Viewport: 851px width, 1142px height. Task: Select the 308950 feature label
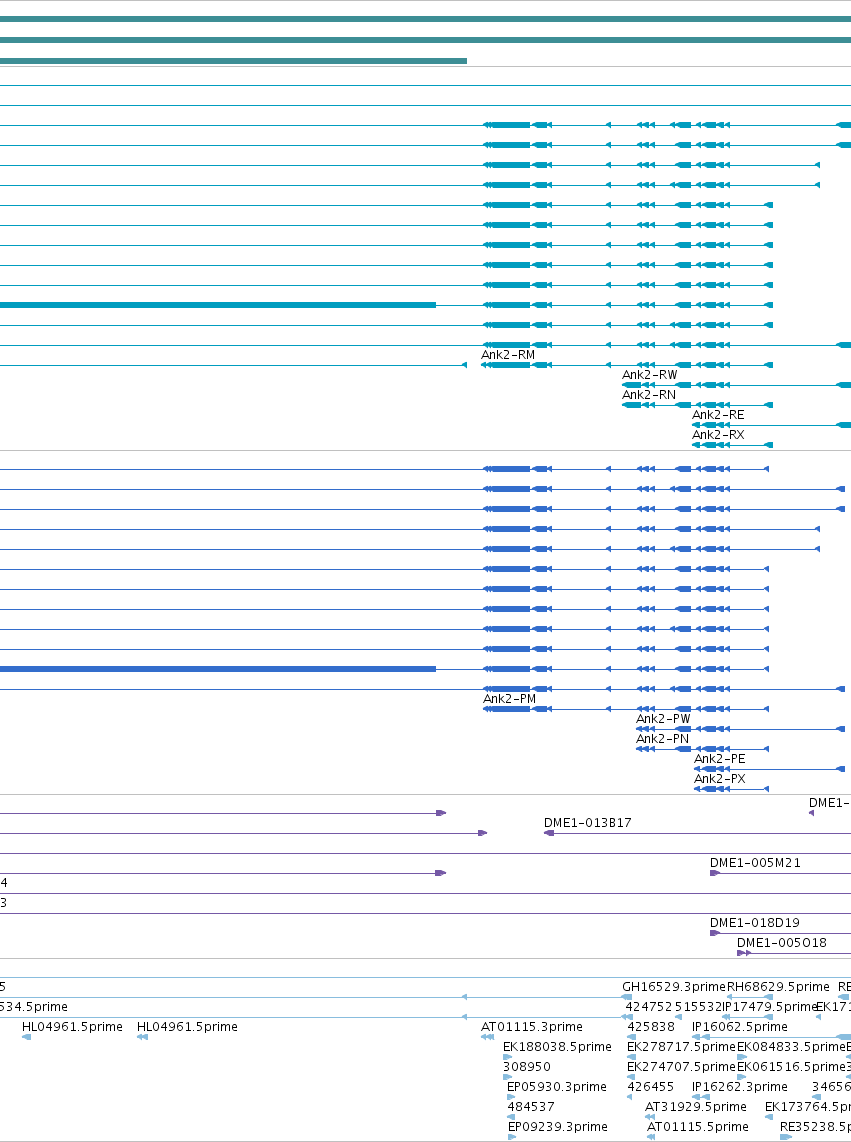[x=527, y=1067]
